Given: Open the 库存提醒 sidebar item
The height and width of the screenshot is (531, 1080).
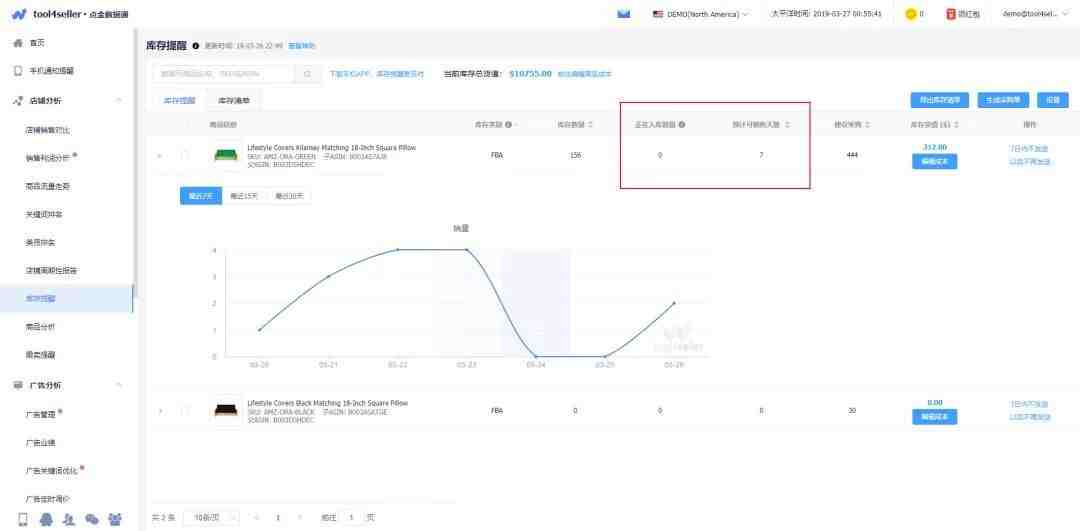Looking at the screenshot, I should pyautogui.click(x=67, y=299).
